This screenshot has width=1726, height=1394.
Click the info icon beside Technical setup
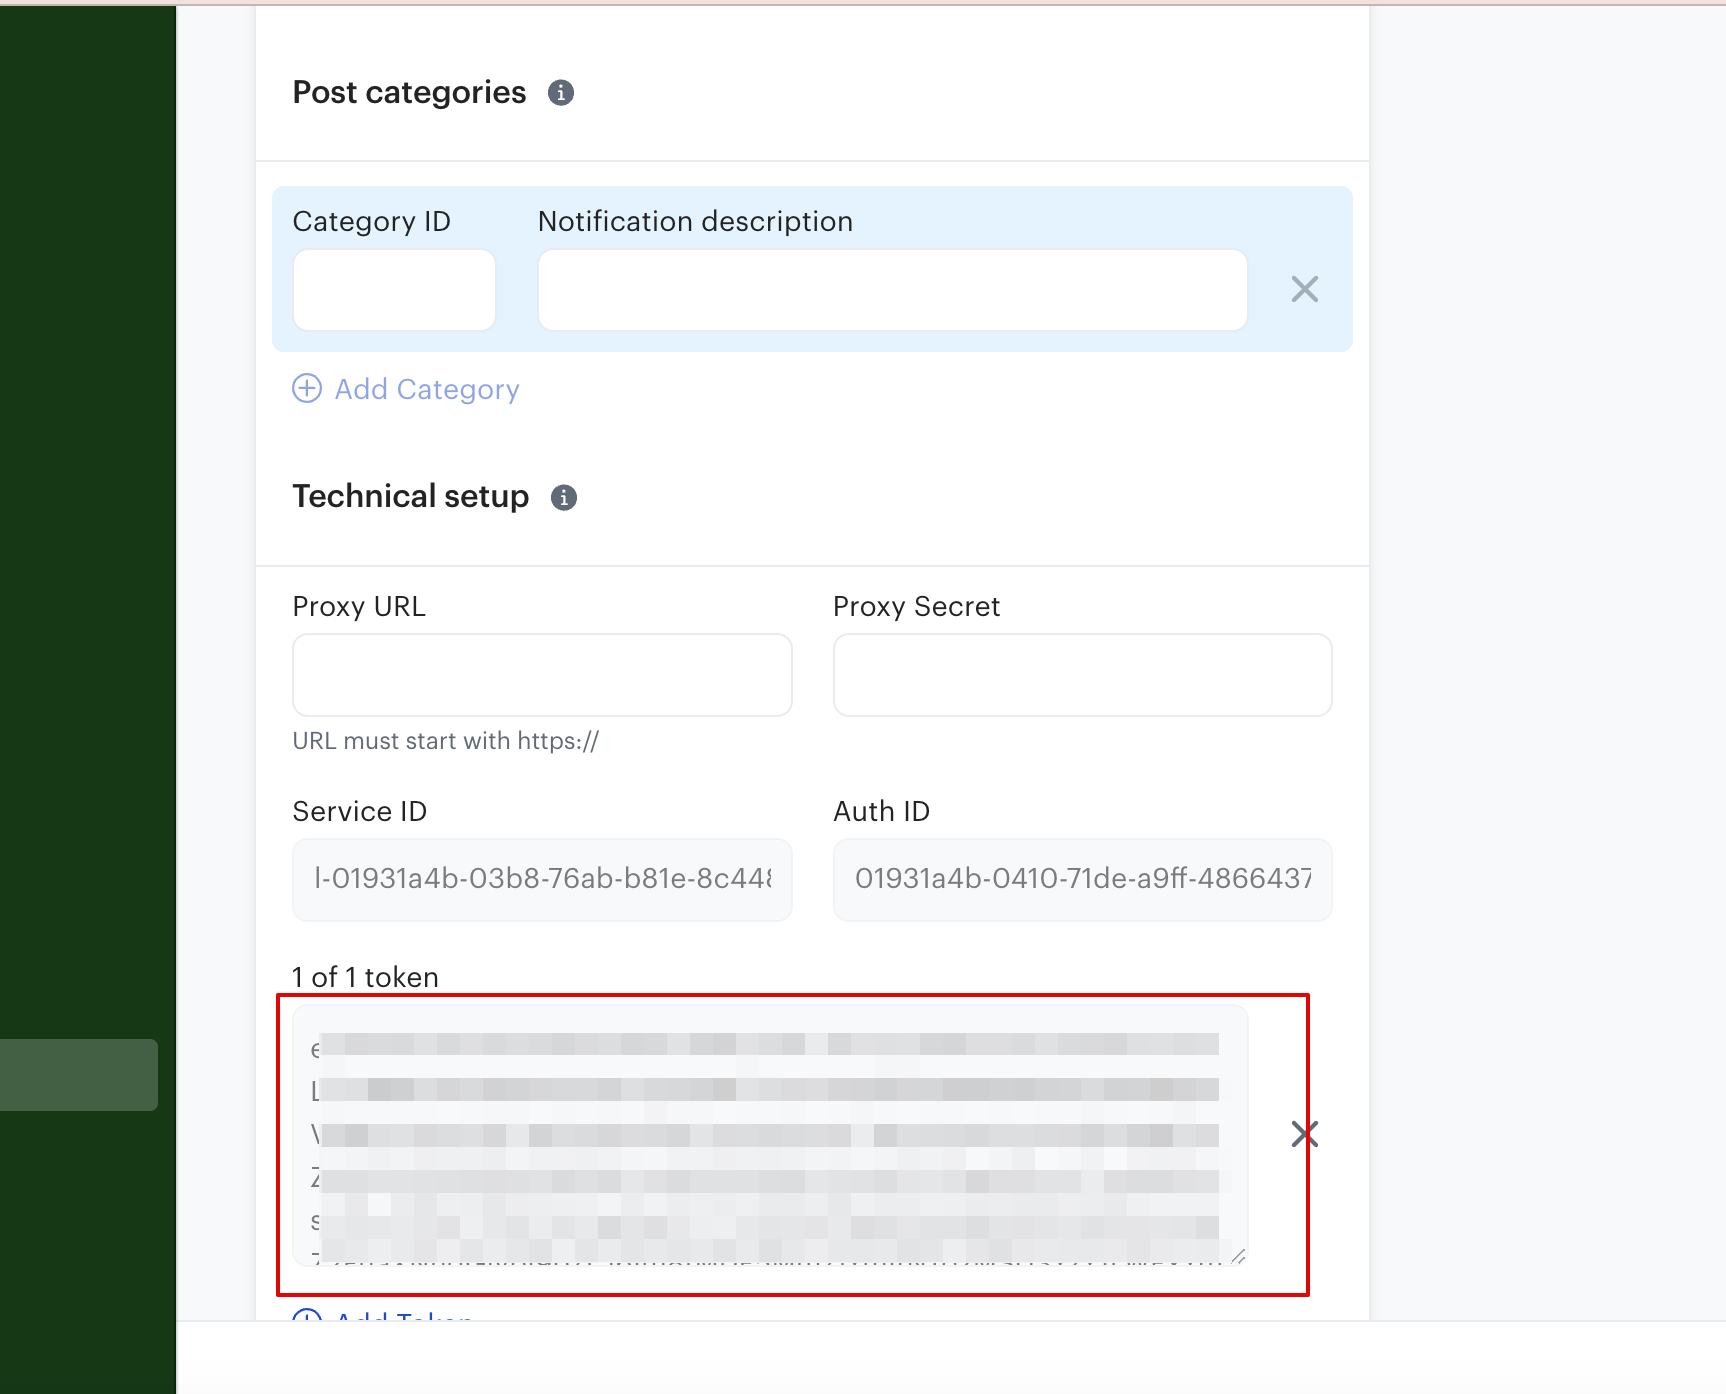click(564, 497)
